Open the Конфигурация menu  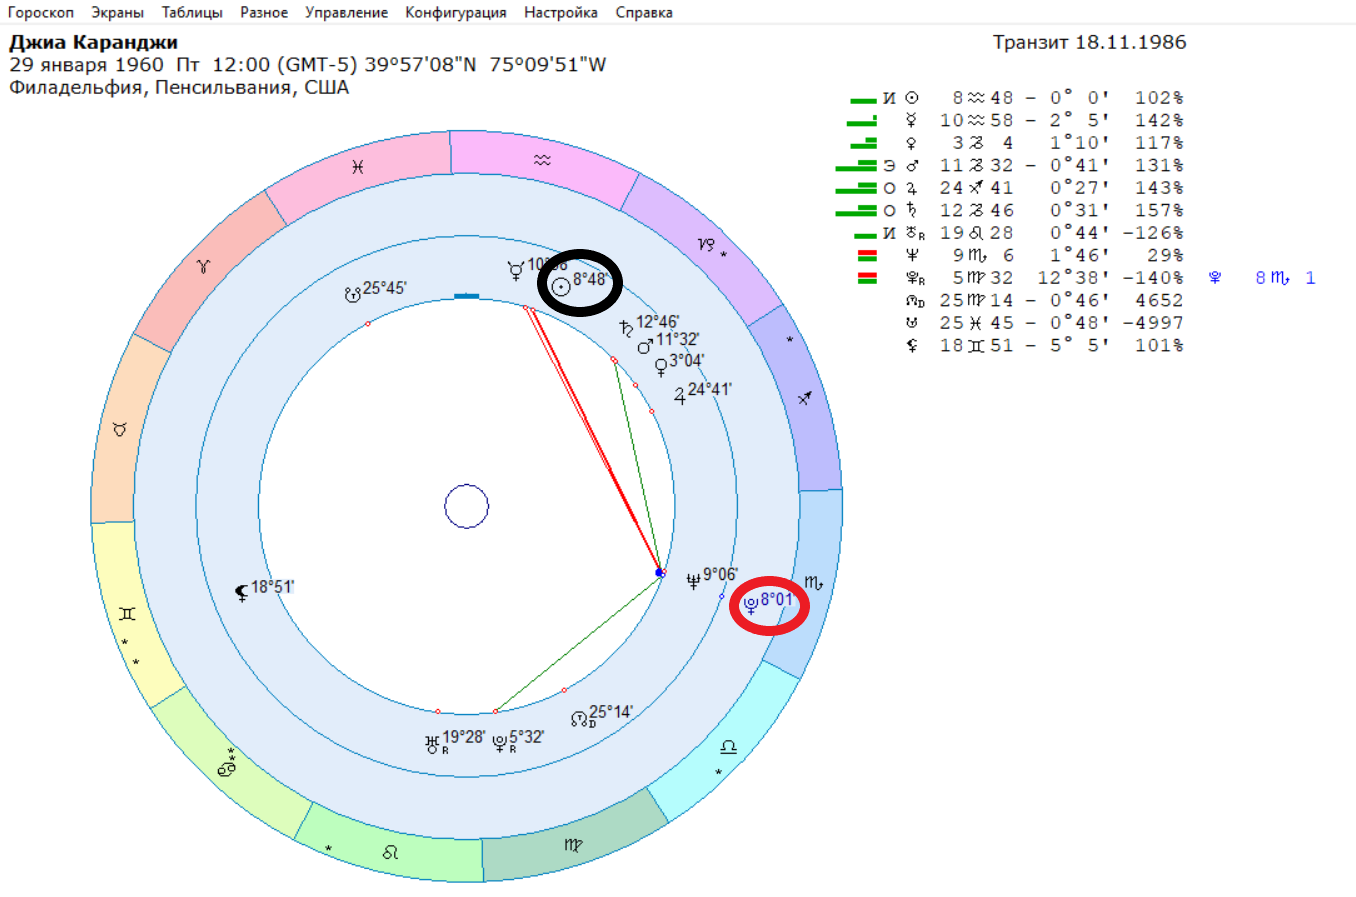tap(456, 13)
